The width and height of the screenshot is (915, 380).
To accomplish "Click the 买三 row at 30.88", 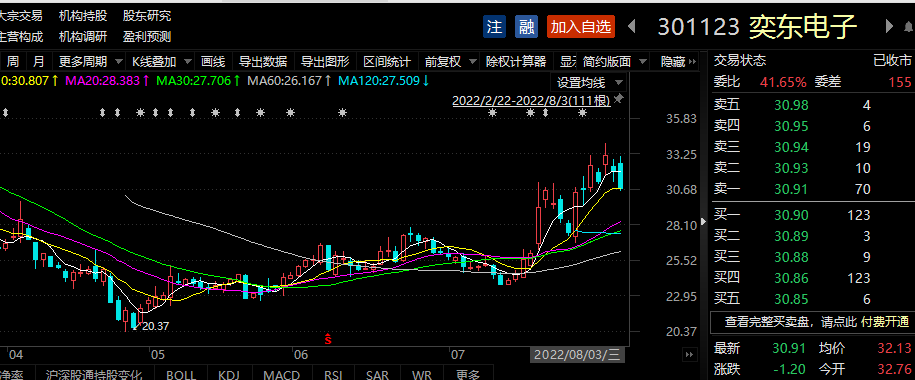I will point(812,257).
